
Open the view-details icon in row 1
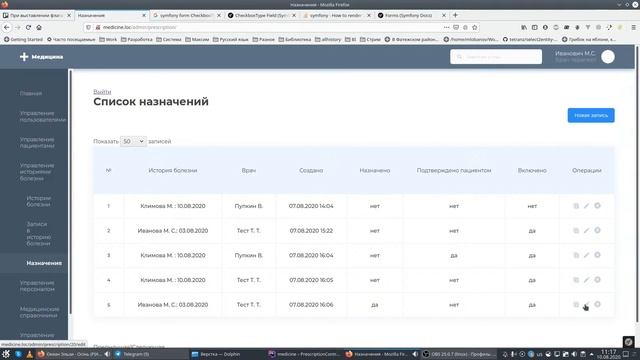point(576,206)
